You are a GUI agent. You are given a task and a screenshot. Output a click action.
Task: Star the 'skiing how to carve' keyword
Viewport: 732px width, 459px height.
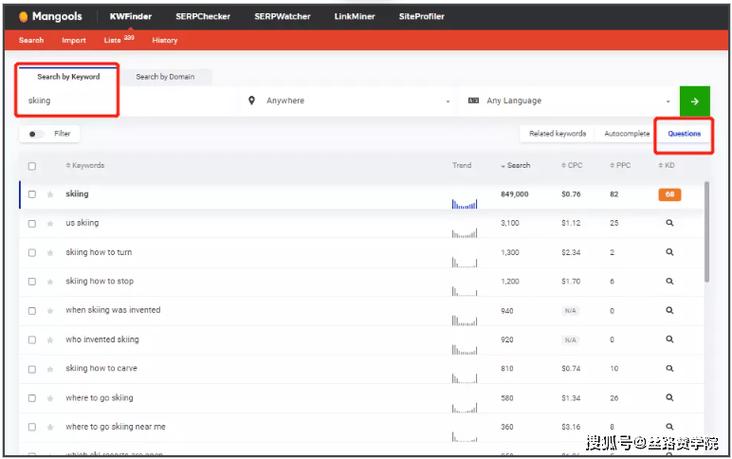50,369
